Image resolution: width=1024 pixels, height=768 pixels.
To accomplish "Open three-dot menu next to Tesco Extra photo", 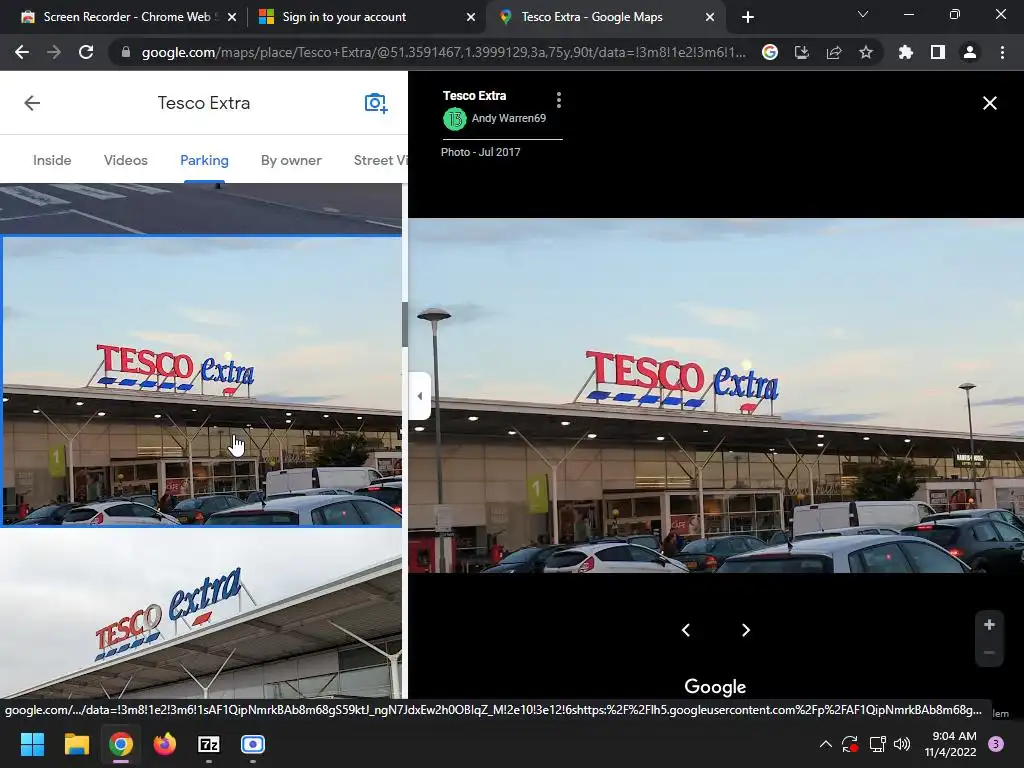I will [x=558, y=100].
